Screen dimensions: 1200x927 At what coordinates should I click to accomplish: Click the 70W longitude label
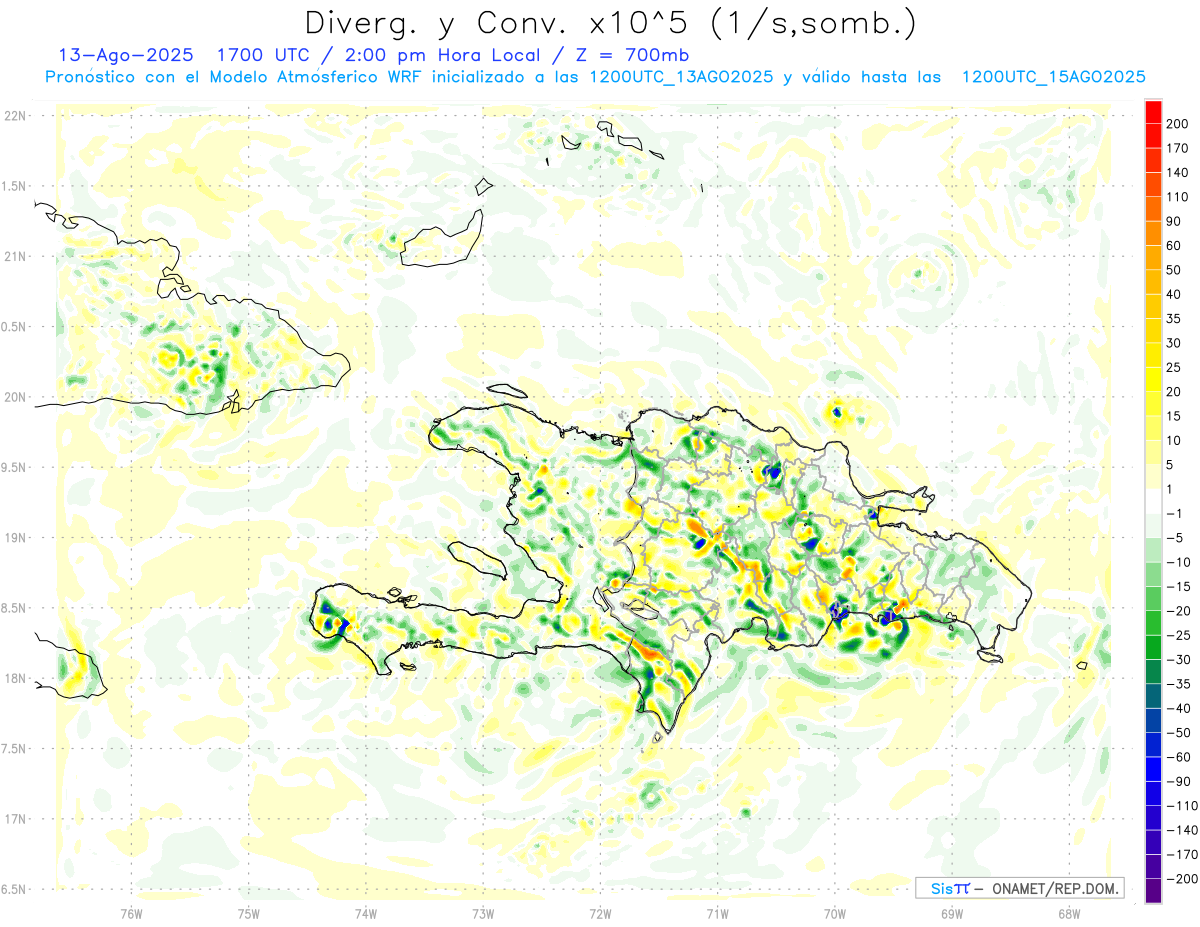click(x=834, y=914)
